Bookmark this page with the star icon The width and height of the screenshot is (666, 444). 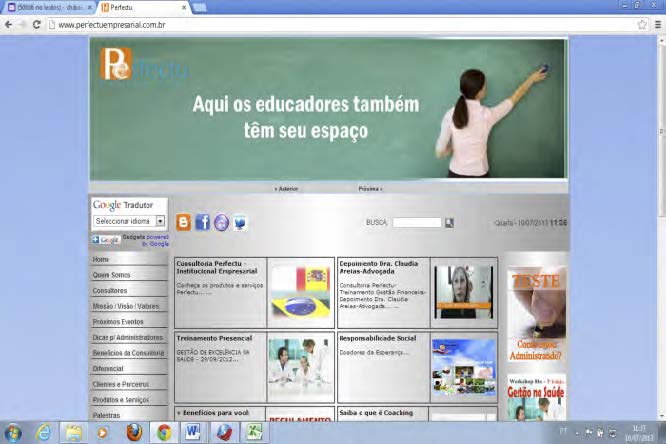click(642, 24)
